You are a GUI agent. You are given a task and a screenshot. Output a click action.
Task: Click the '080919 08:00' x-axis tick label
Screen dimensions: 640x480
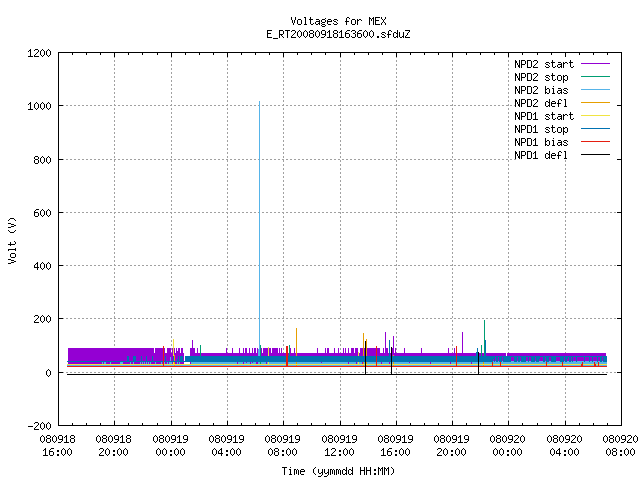(282, 446)
